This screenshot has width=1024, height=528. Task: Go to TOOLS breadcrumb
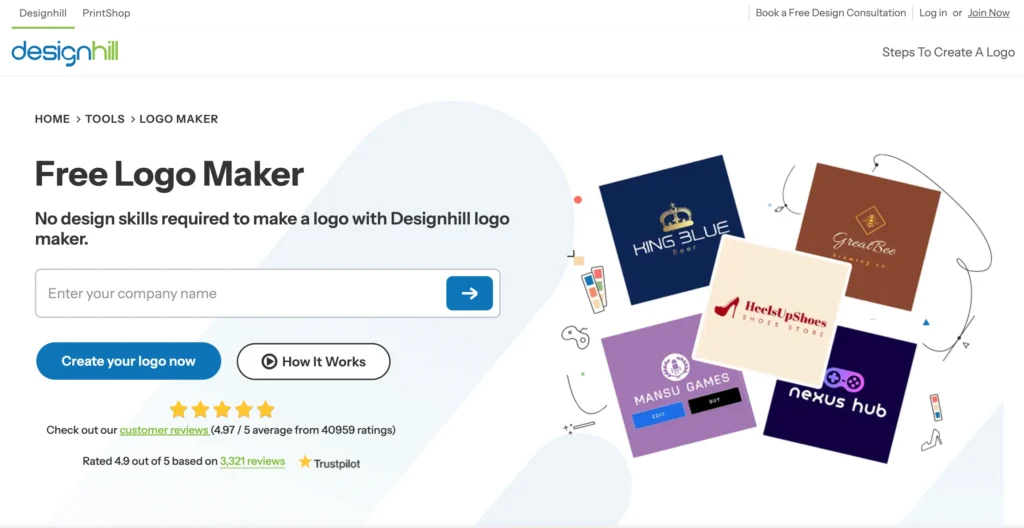(104, 119)
